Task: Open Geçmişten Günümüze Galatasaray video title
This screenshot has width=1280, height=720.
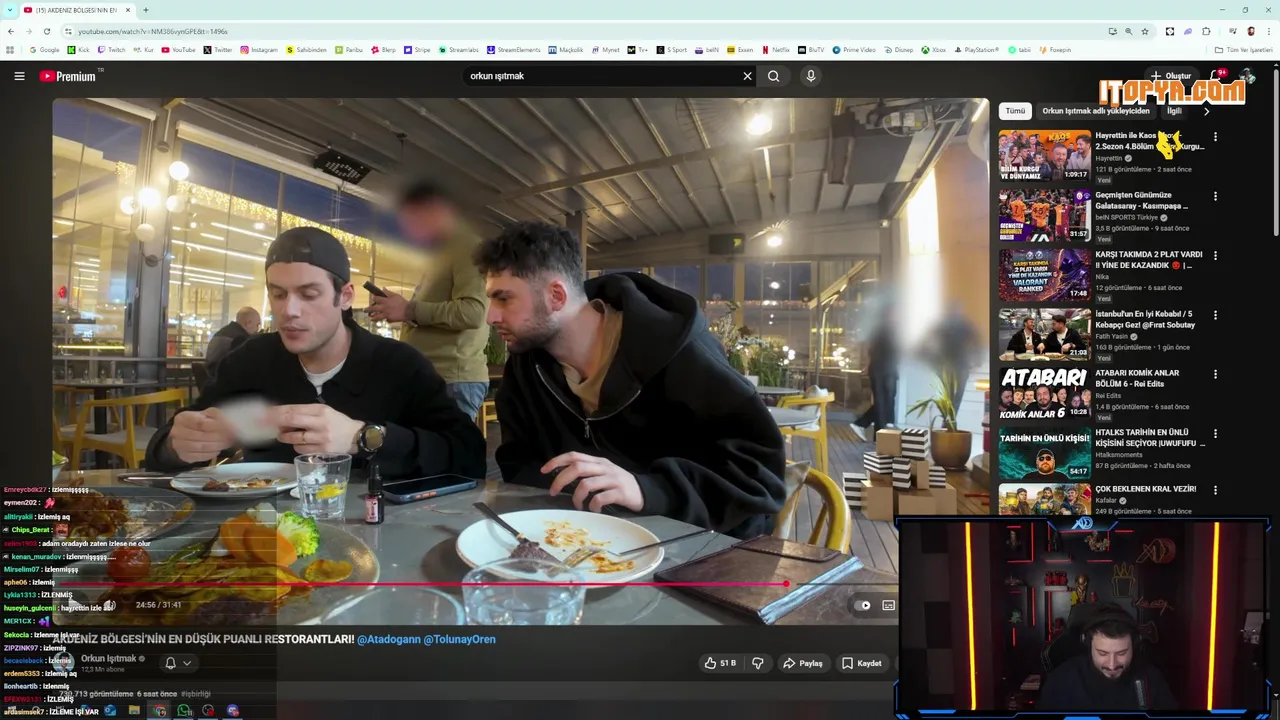Action: (1141, 200)
